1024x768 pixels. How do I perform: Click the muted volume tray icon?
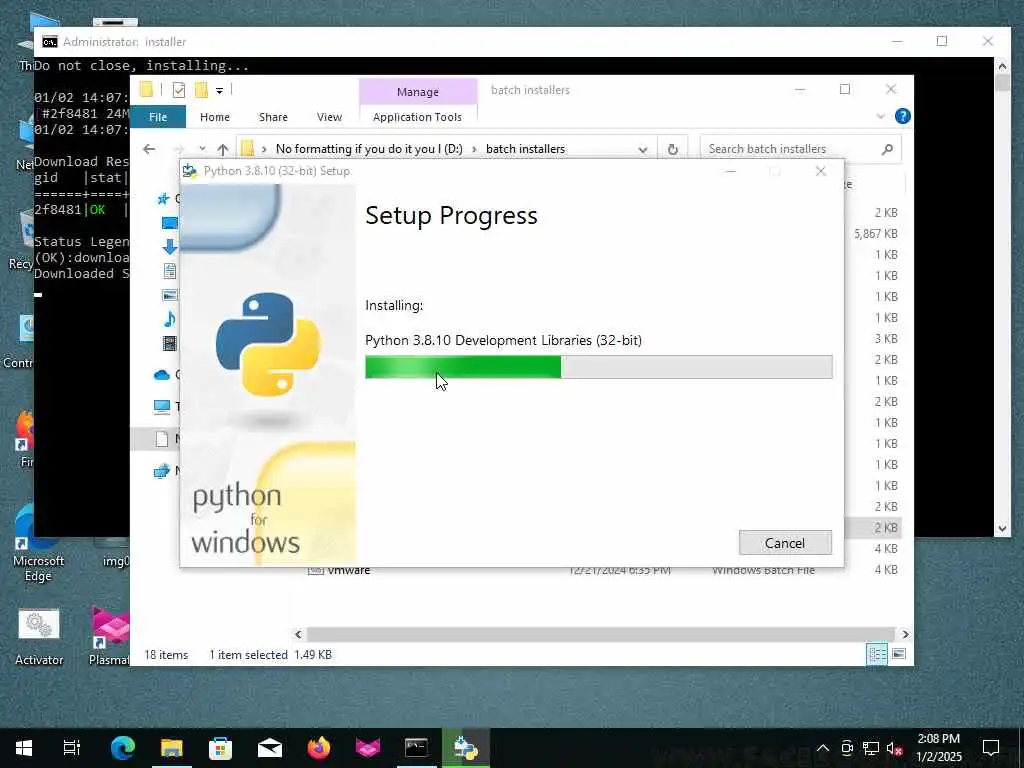click(x=894, y=748)
